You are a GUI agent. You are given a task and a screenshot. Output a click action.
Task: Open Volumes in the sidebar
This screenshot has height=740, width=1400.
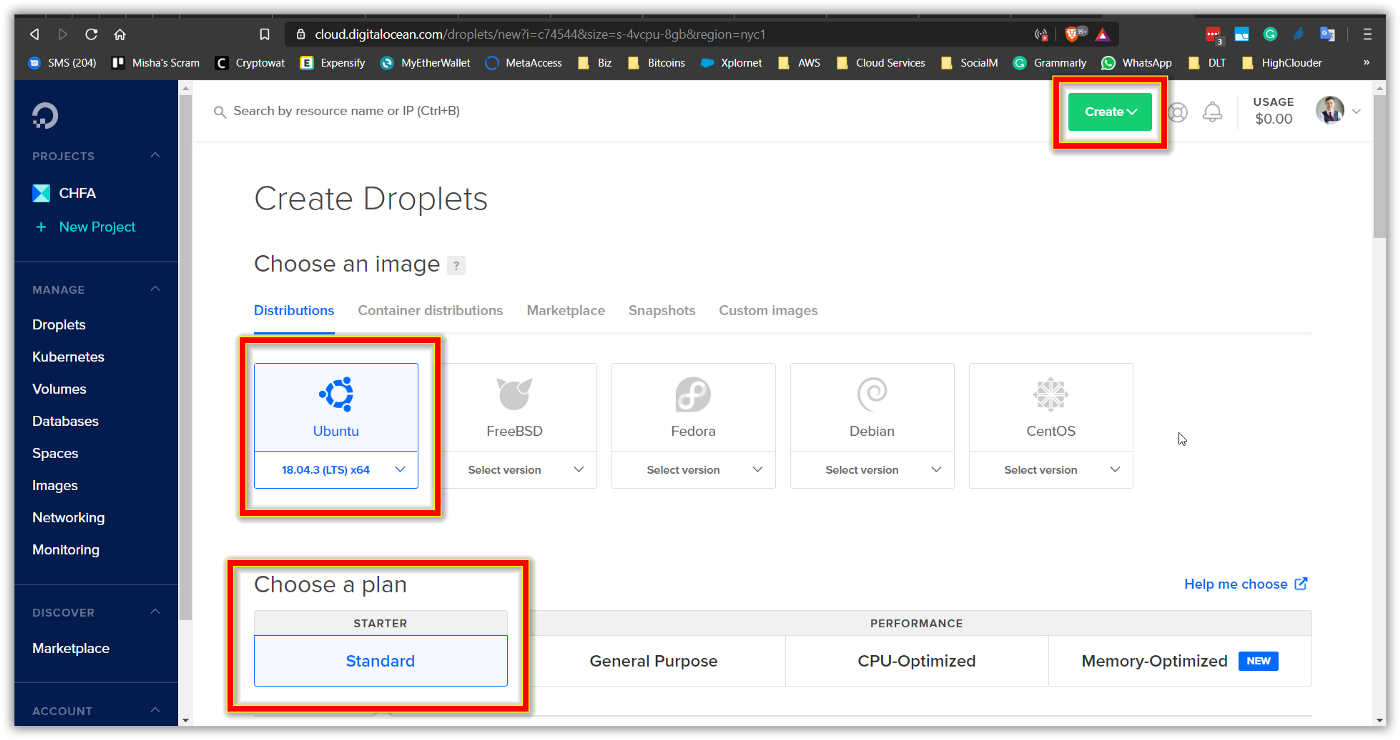pos(59,389)
